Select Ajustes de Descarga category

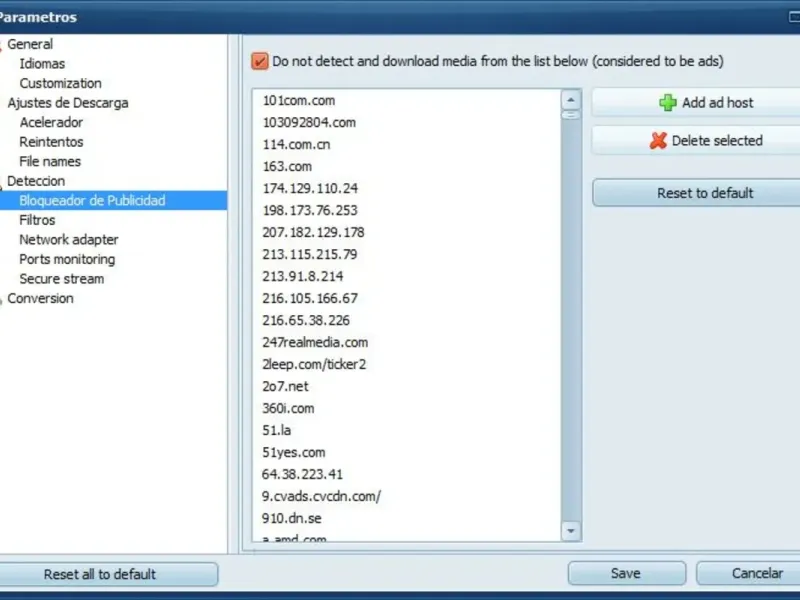[x=68, y=103]
